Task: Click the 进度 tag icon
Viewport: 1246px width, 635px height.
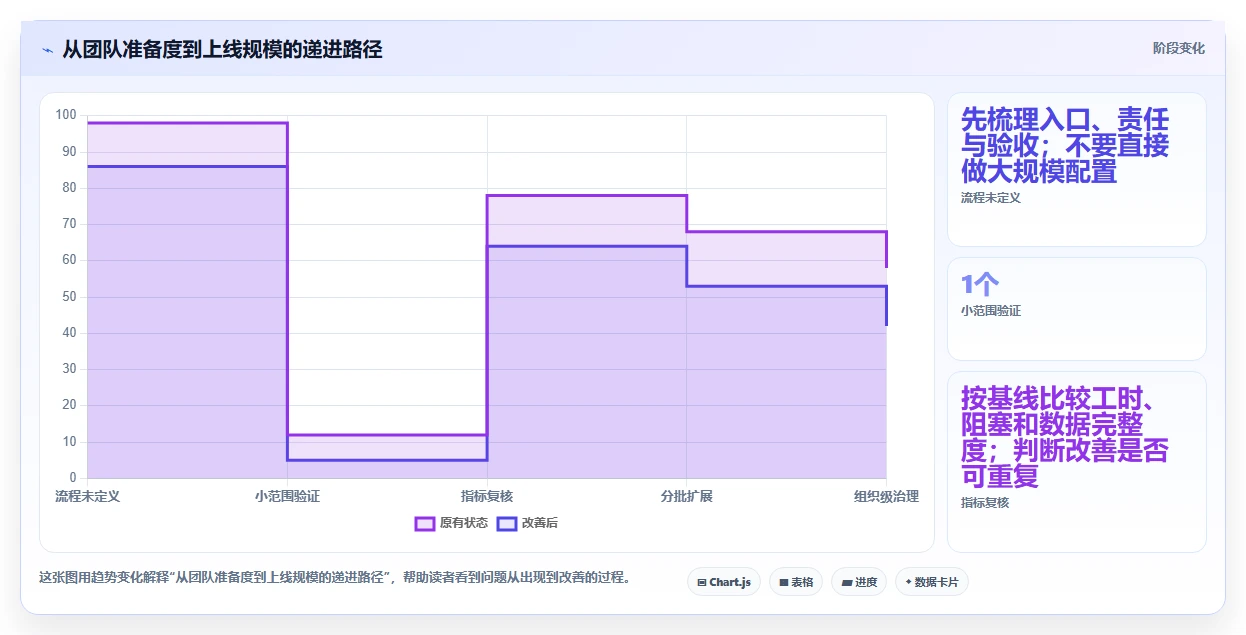Action: 846,582
